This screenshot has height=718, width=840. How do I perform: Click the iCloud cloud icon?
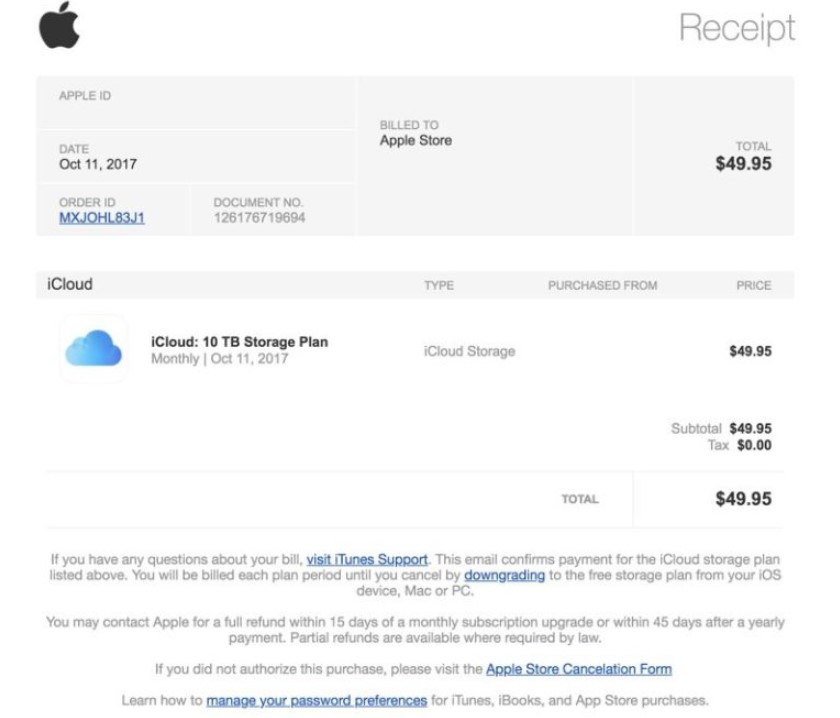pos(94,348)
